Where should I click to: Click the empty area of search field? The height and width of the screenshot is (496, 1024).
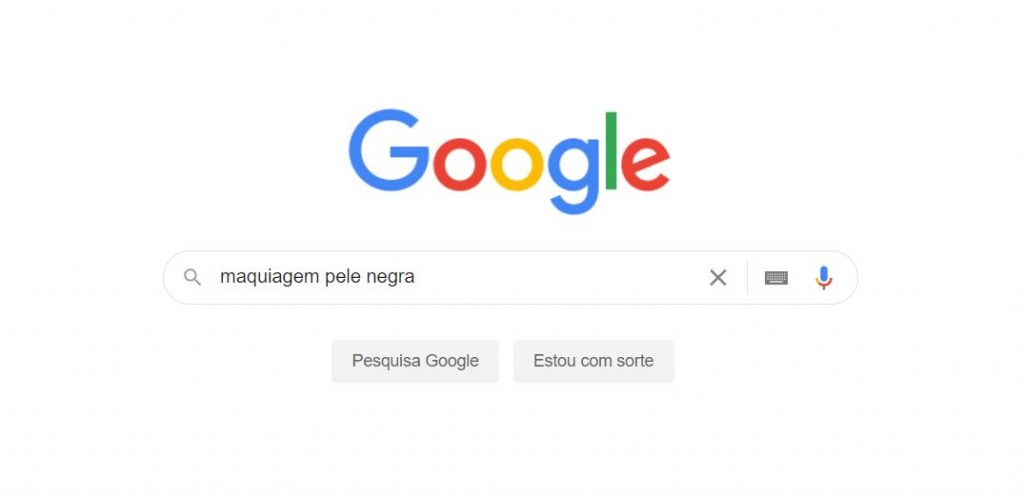pyautogui.click(x=562, y=277)
